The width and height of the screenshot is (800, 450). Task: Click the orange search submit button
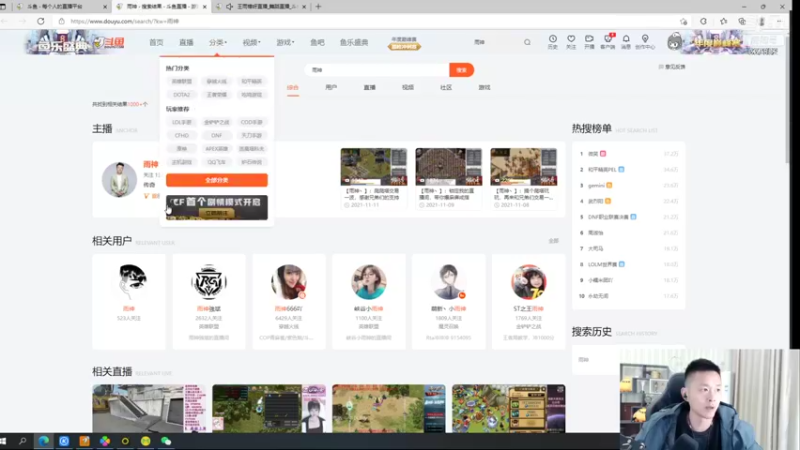coord(461,70)
